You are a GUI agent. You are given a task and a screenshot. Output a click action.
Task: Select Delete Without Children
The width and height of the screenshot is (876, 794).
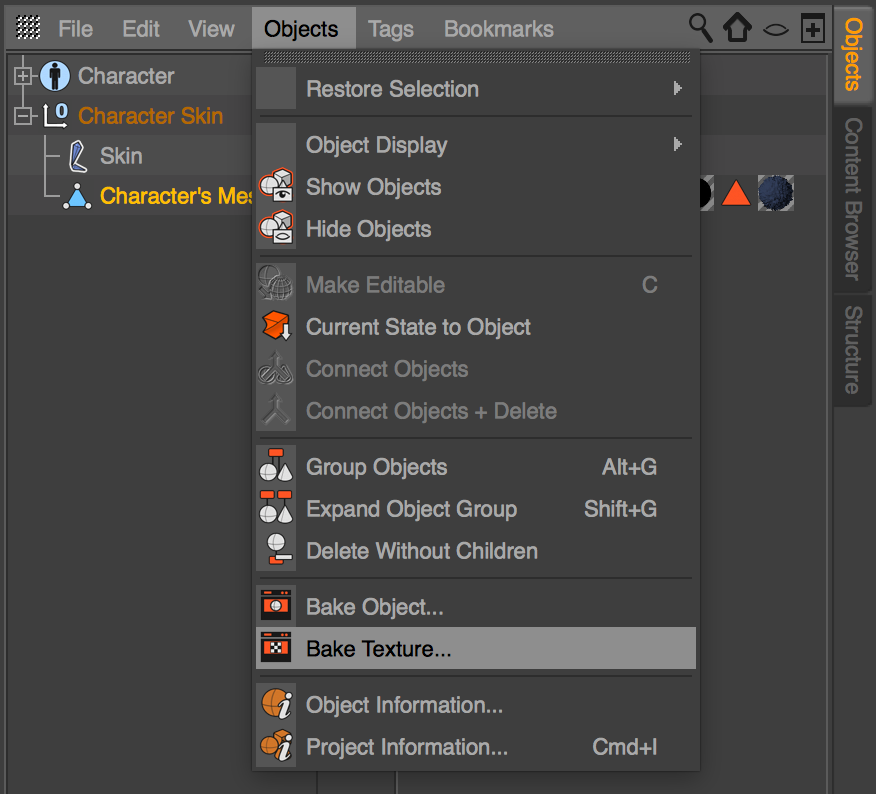tap(421, 551)
